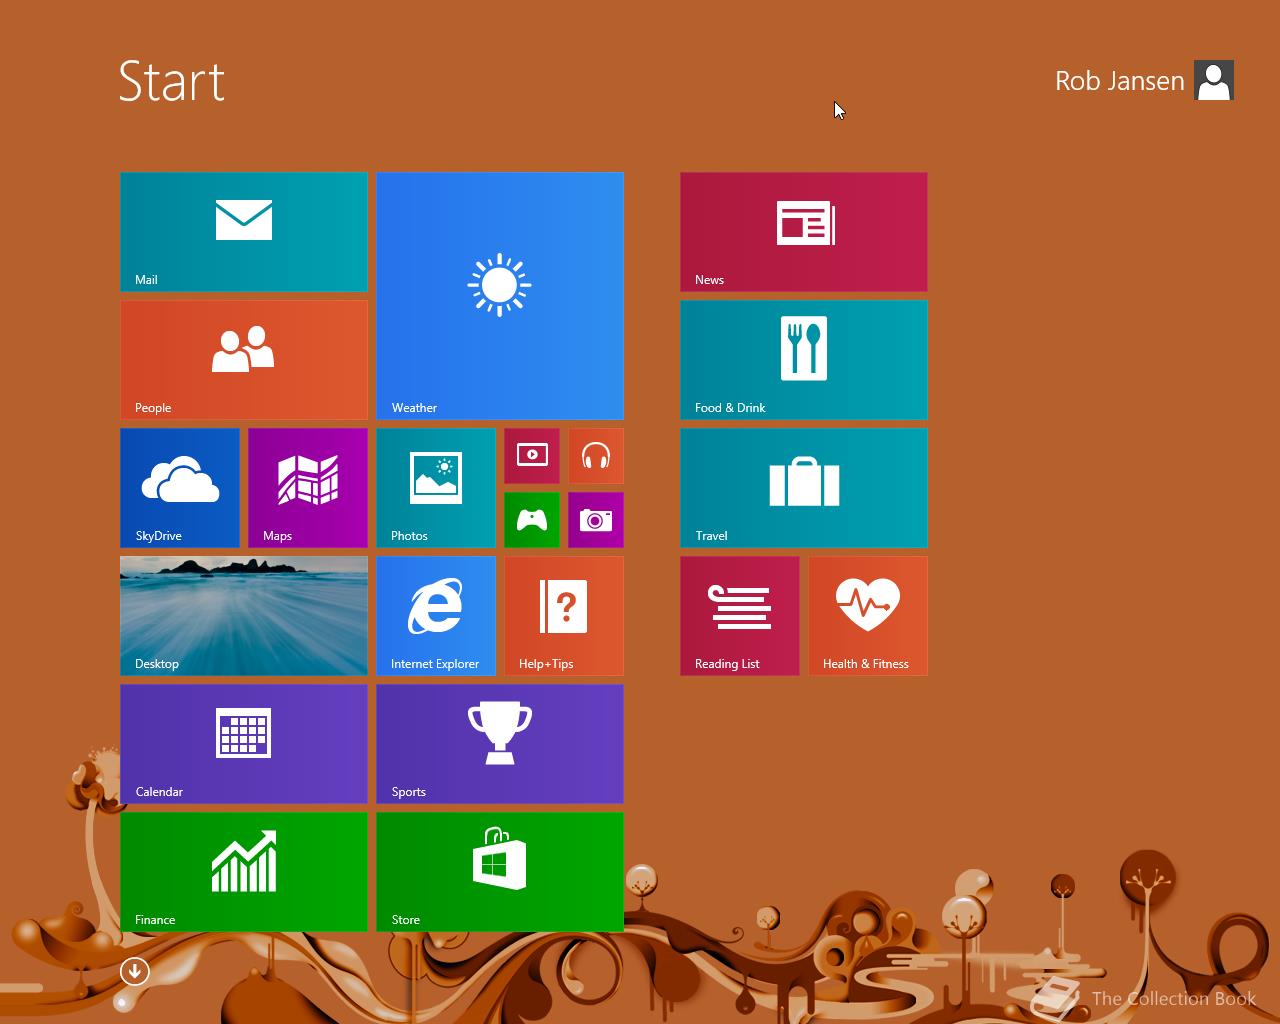Open the Food & Drink tile

(x=804, y=360)
